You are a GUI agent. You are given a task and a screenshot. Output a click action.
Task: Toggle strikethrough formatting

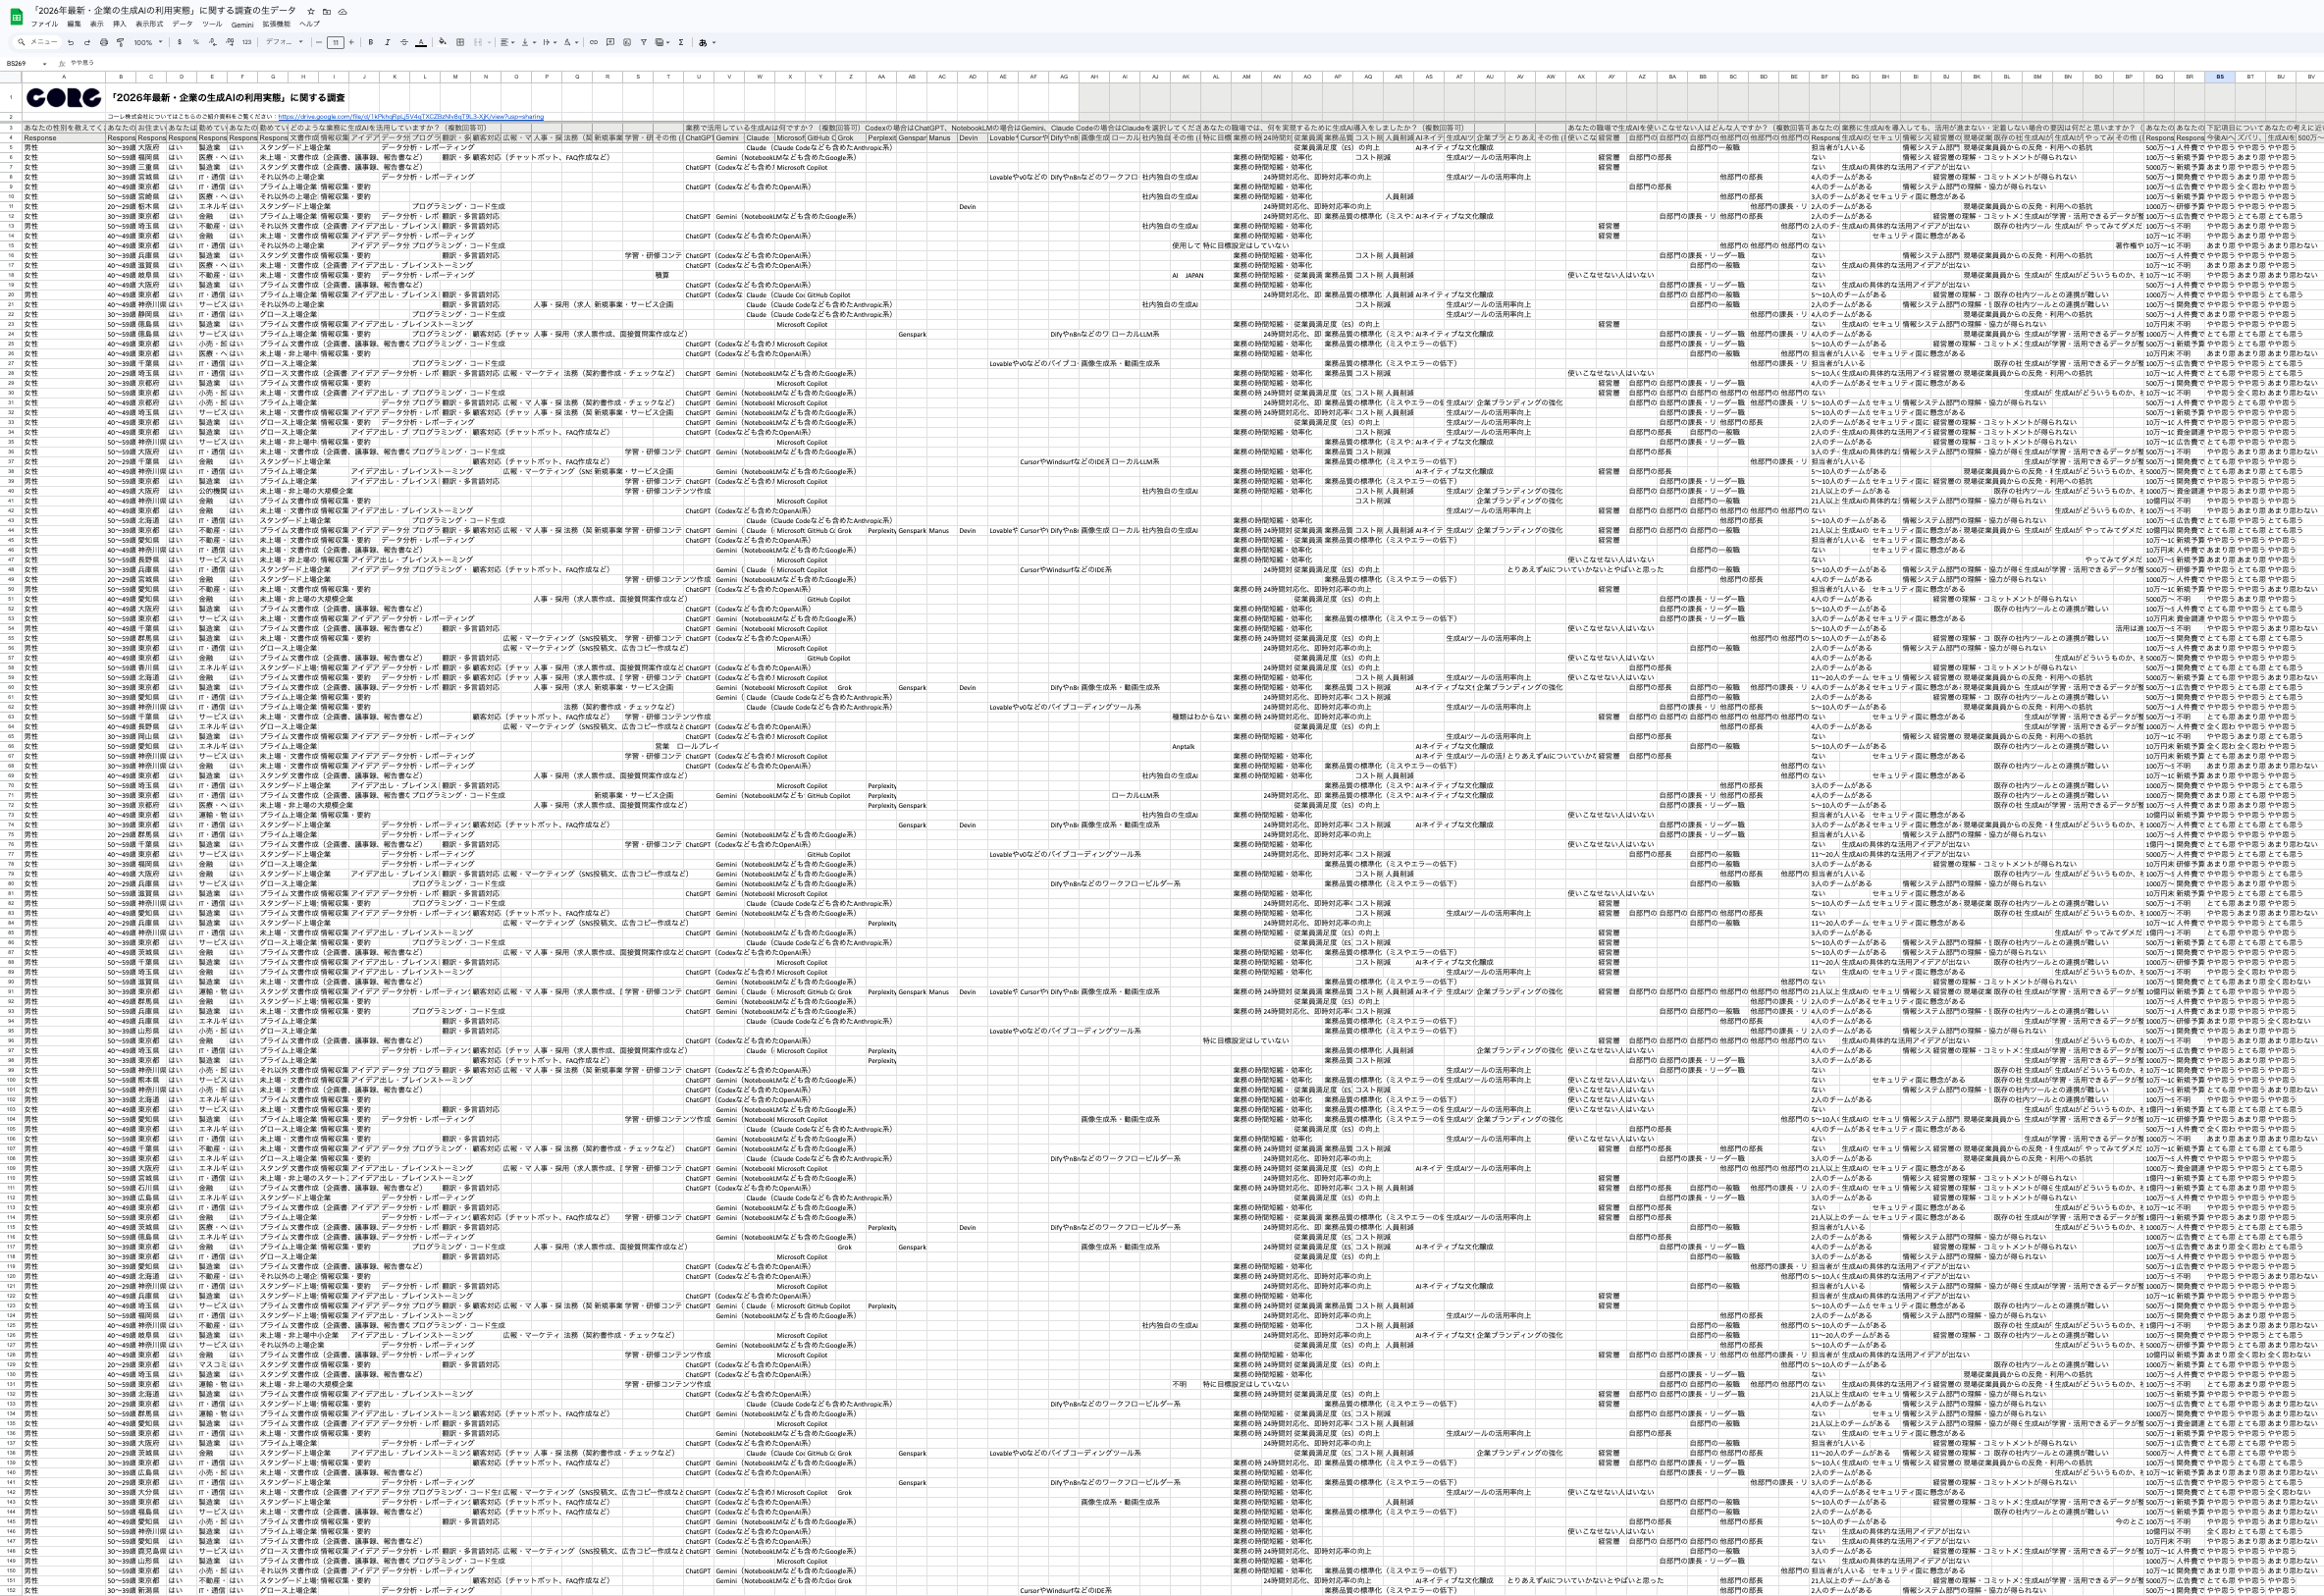[x=404, y=43]
